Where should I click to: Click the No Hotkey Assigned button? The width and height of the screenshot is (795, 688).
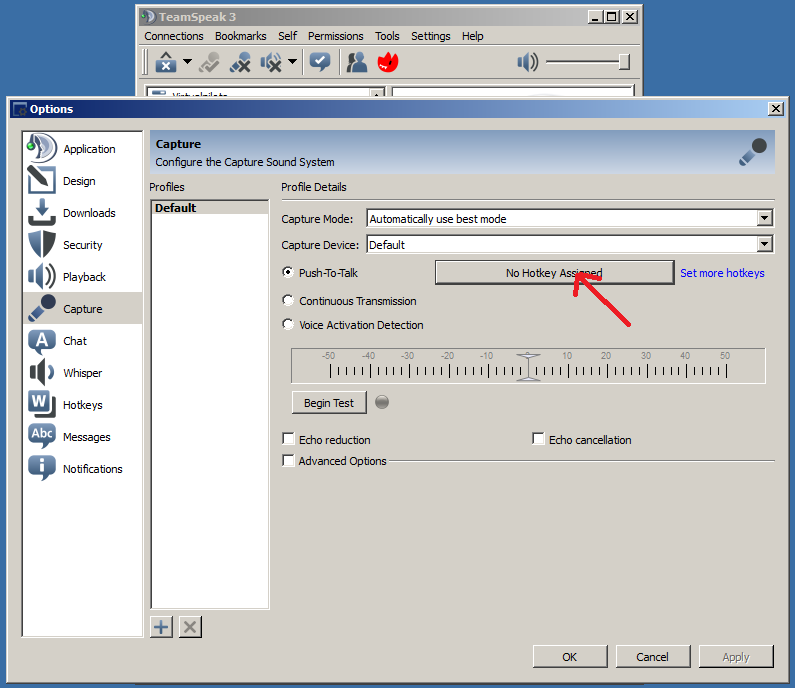click(554, 273)
